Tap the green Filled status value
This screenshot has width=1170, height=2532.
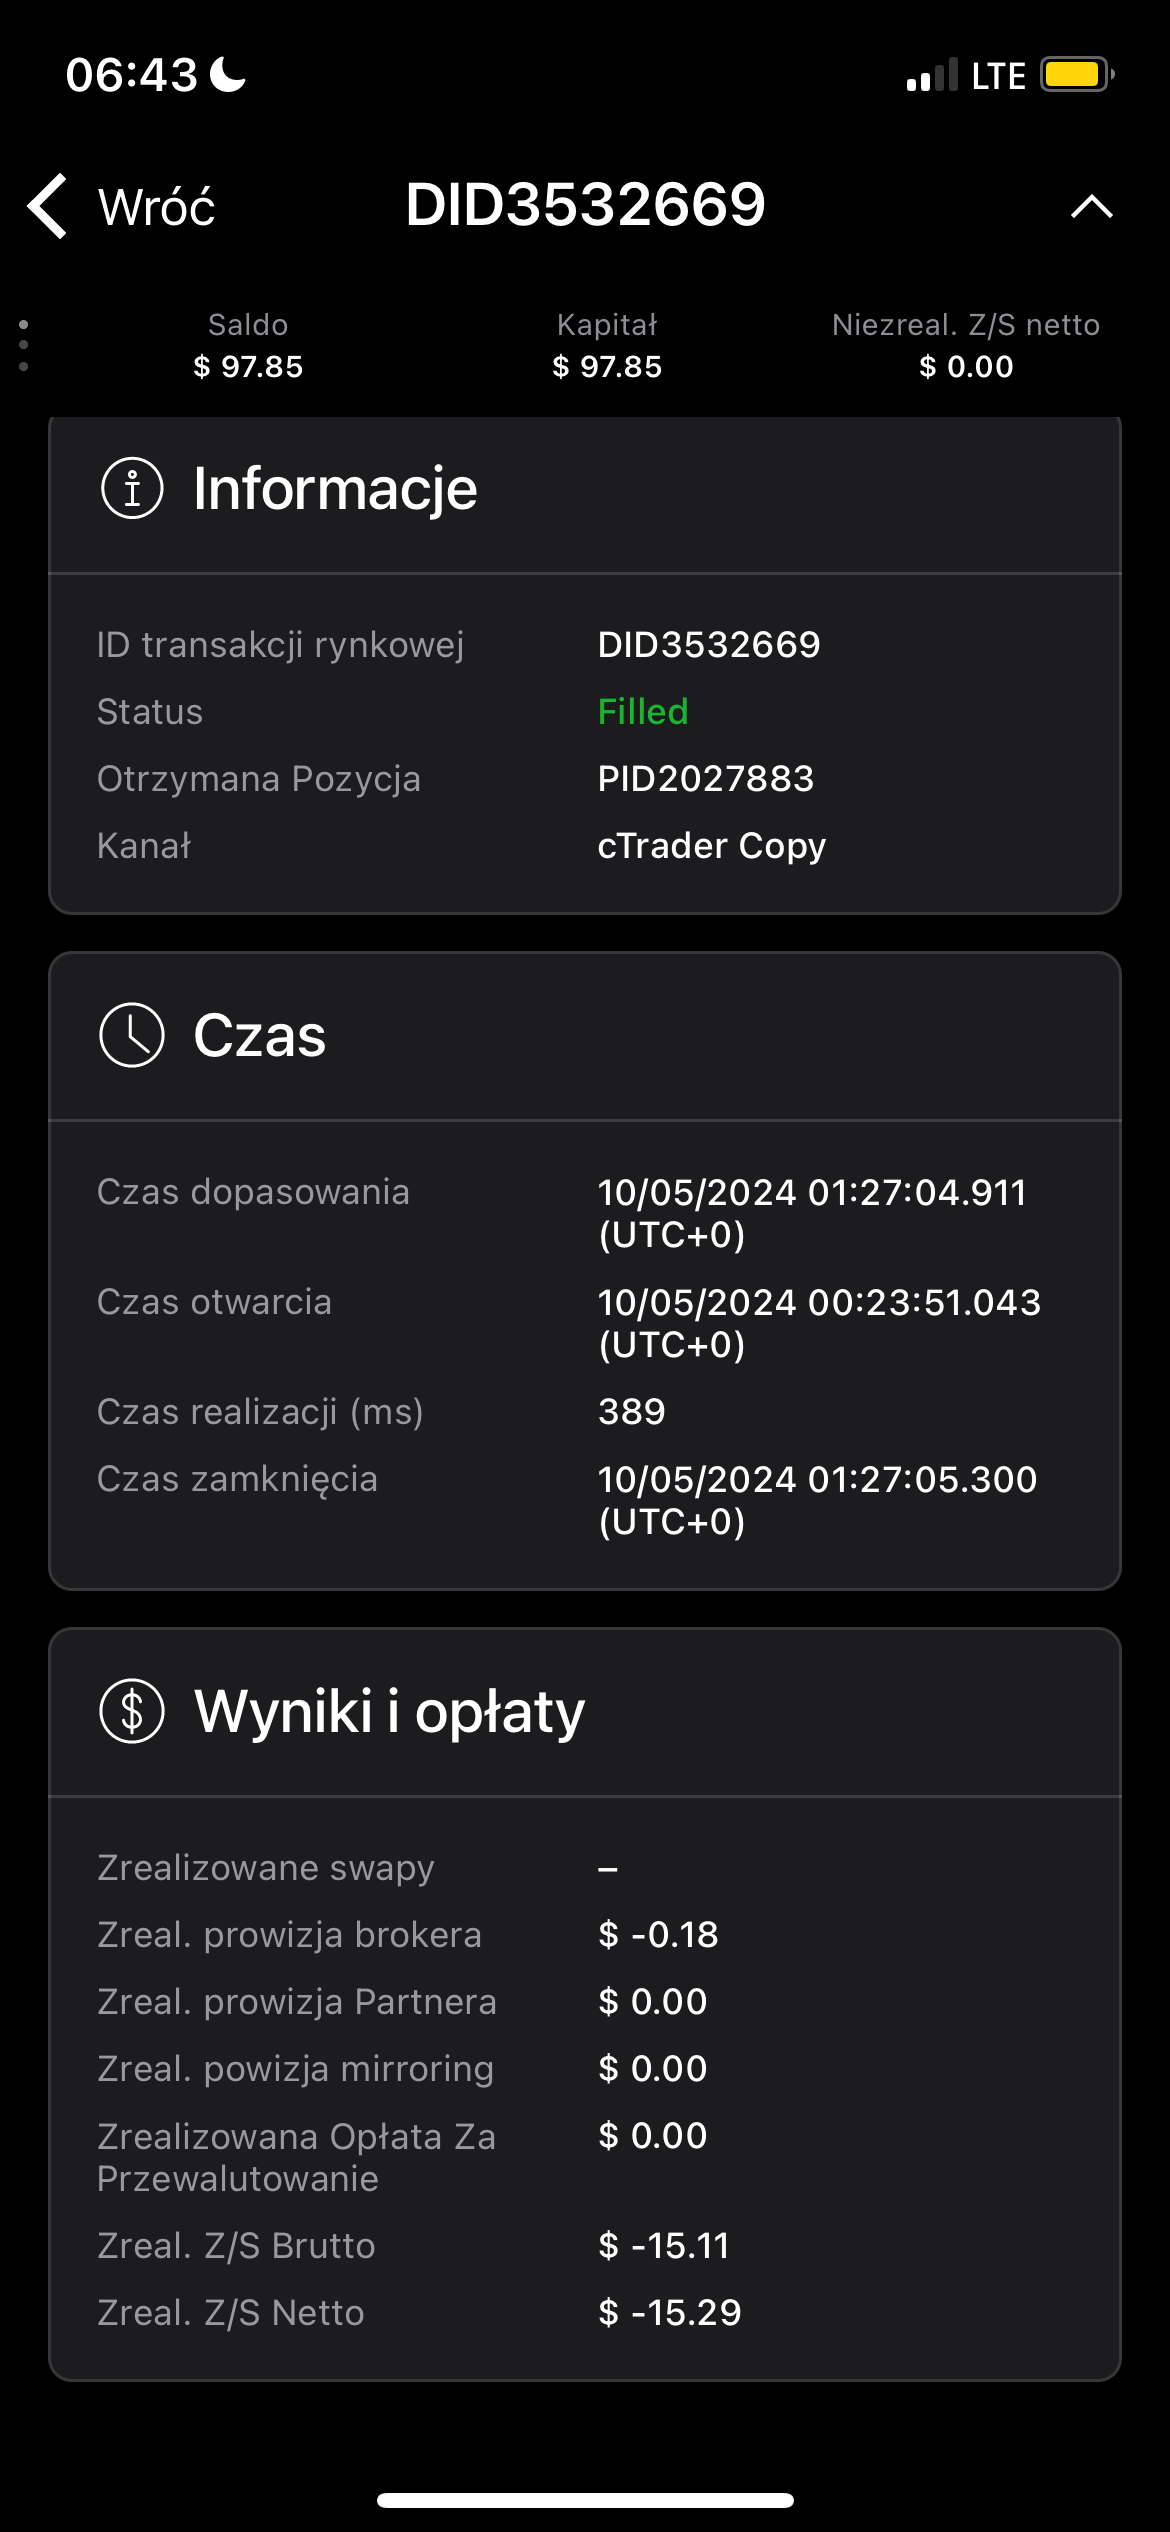[643, 712]
